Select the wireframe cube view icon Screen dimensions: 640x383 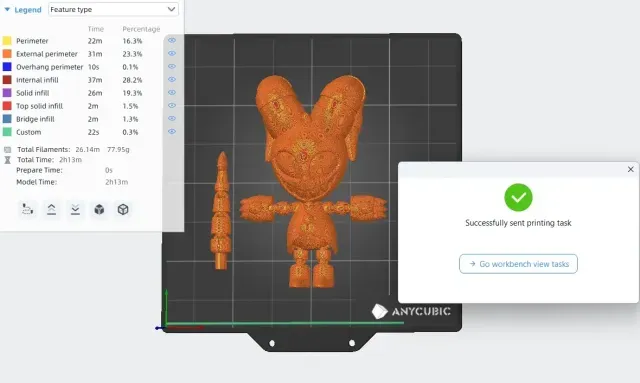click(x=123, y=209)
